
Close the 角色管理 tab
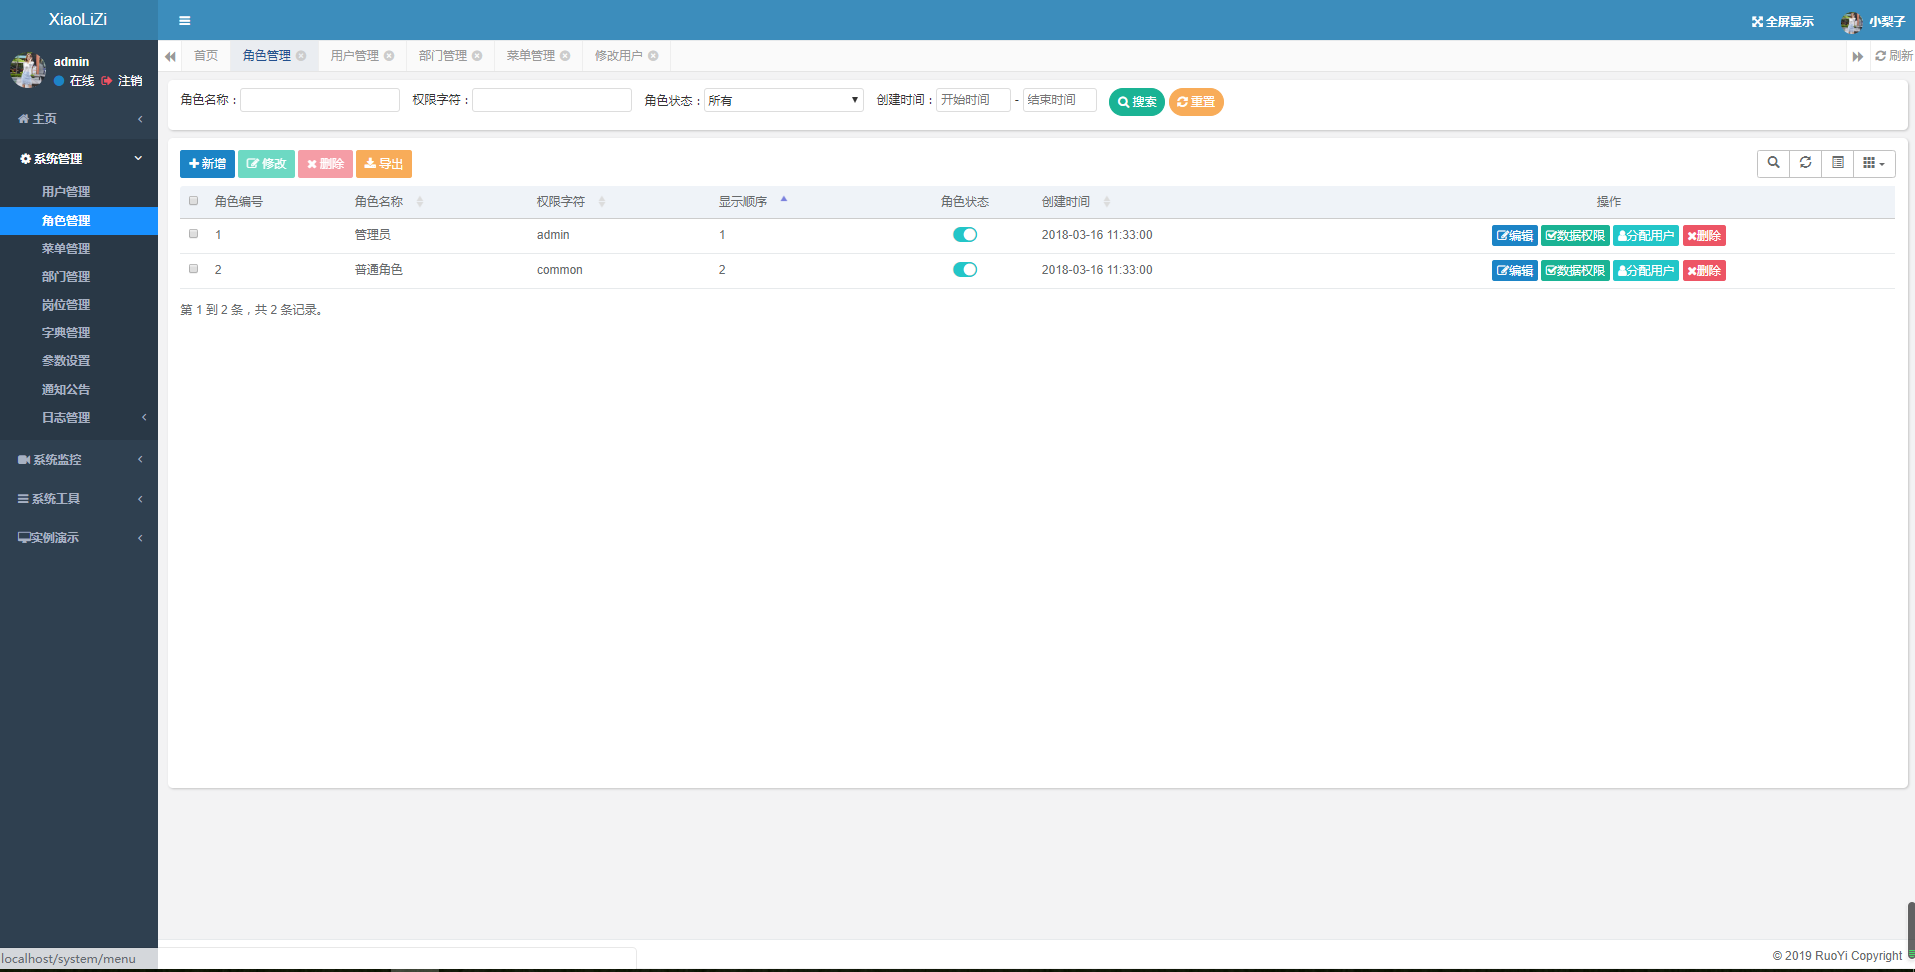[x=301, y=56]
